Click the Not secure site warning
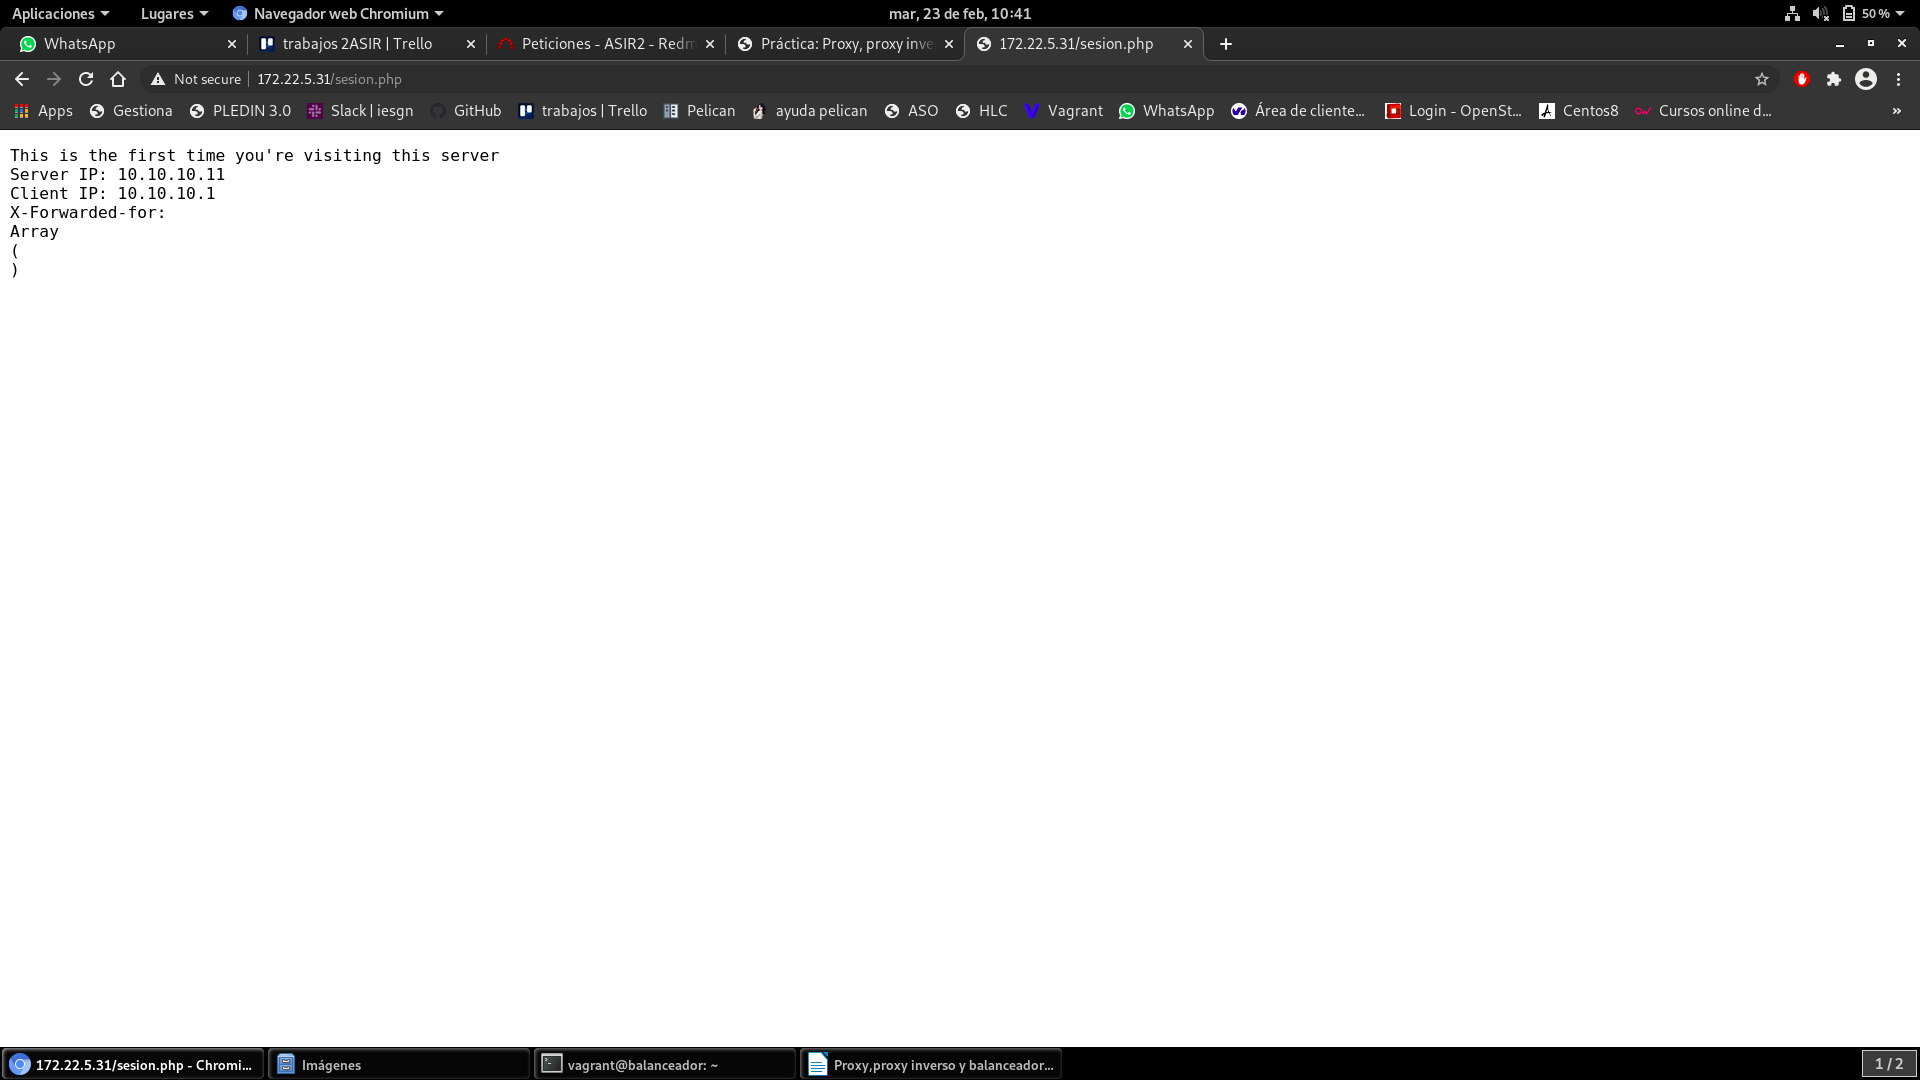This screenshot has width=1920, height=1080. click(196, 79)
